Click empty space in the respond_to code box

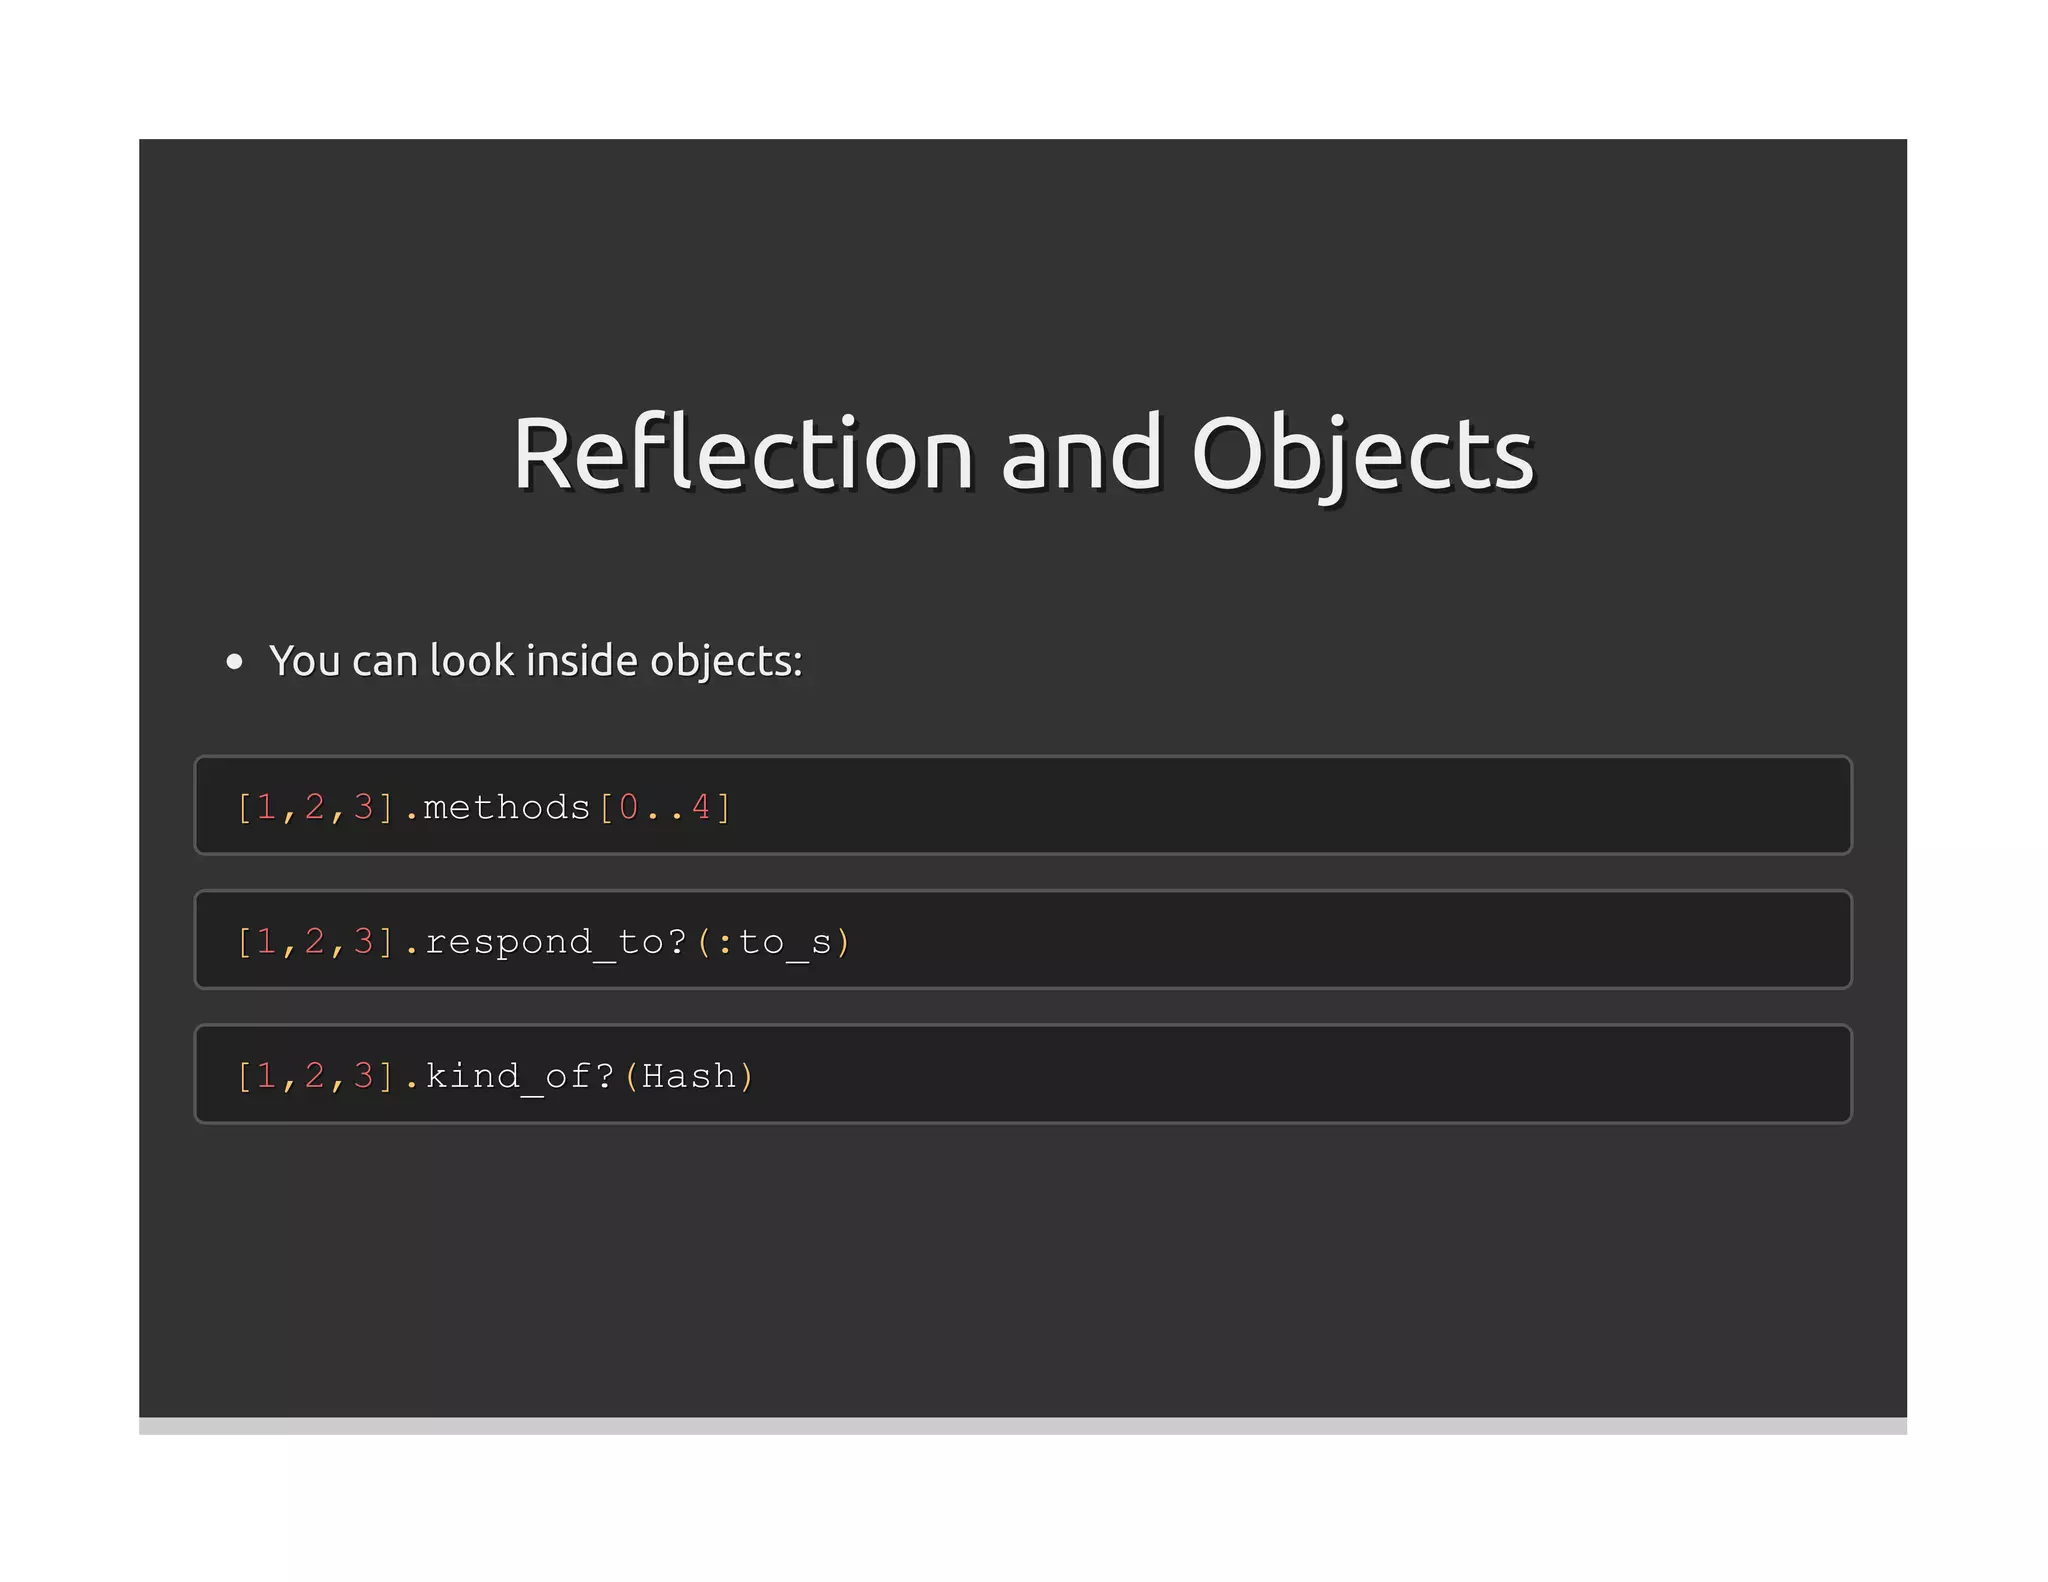[1300, 940]
